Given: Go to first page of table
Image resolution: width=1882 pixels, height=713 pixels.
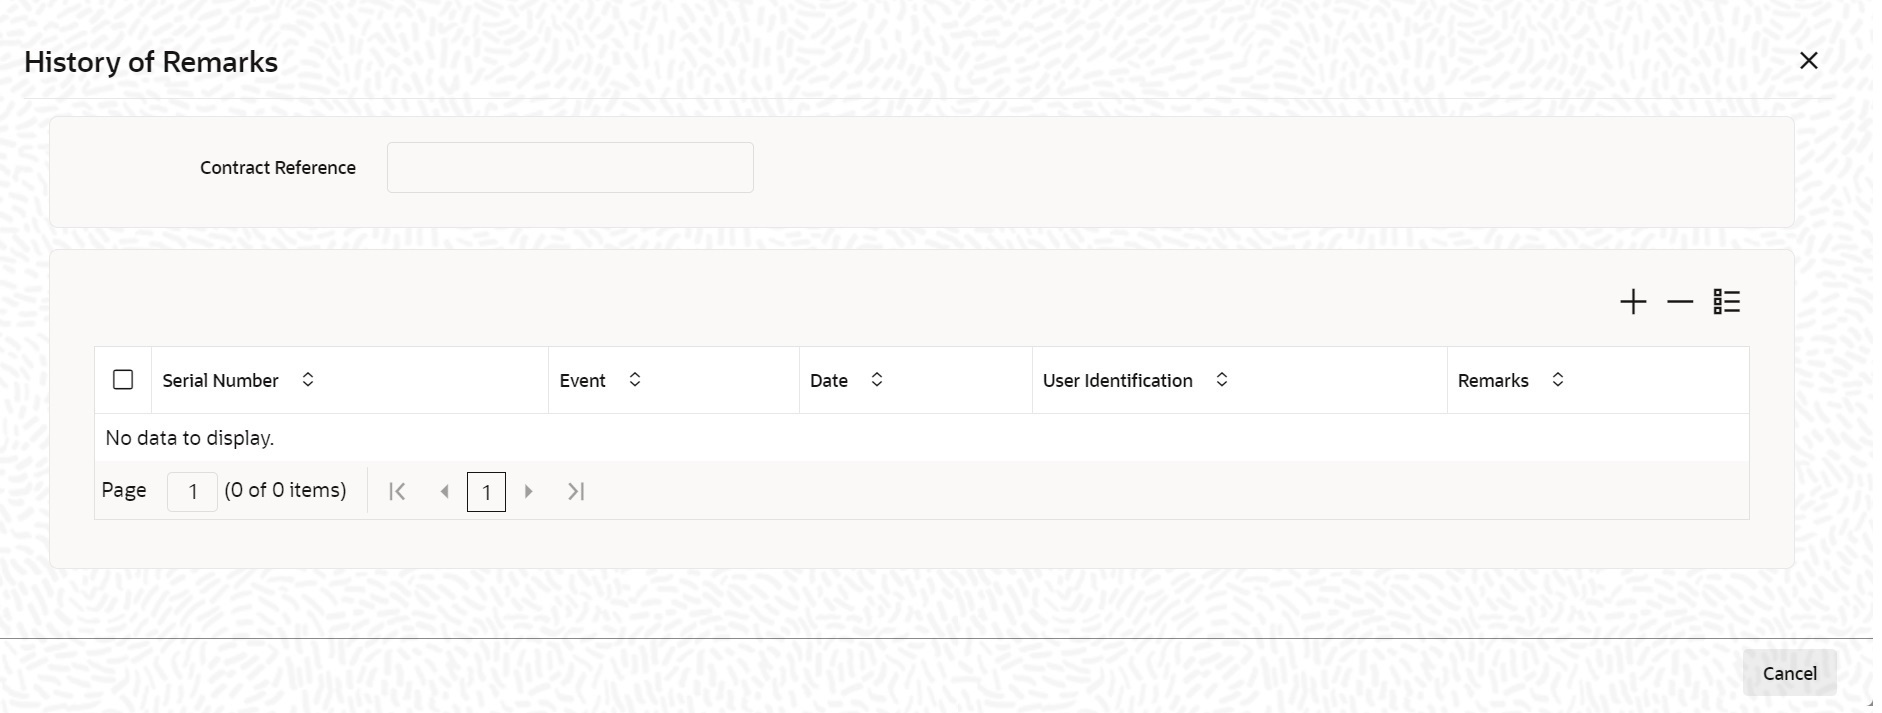Looking at the screenshot, I should coord(397,491).
